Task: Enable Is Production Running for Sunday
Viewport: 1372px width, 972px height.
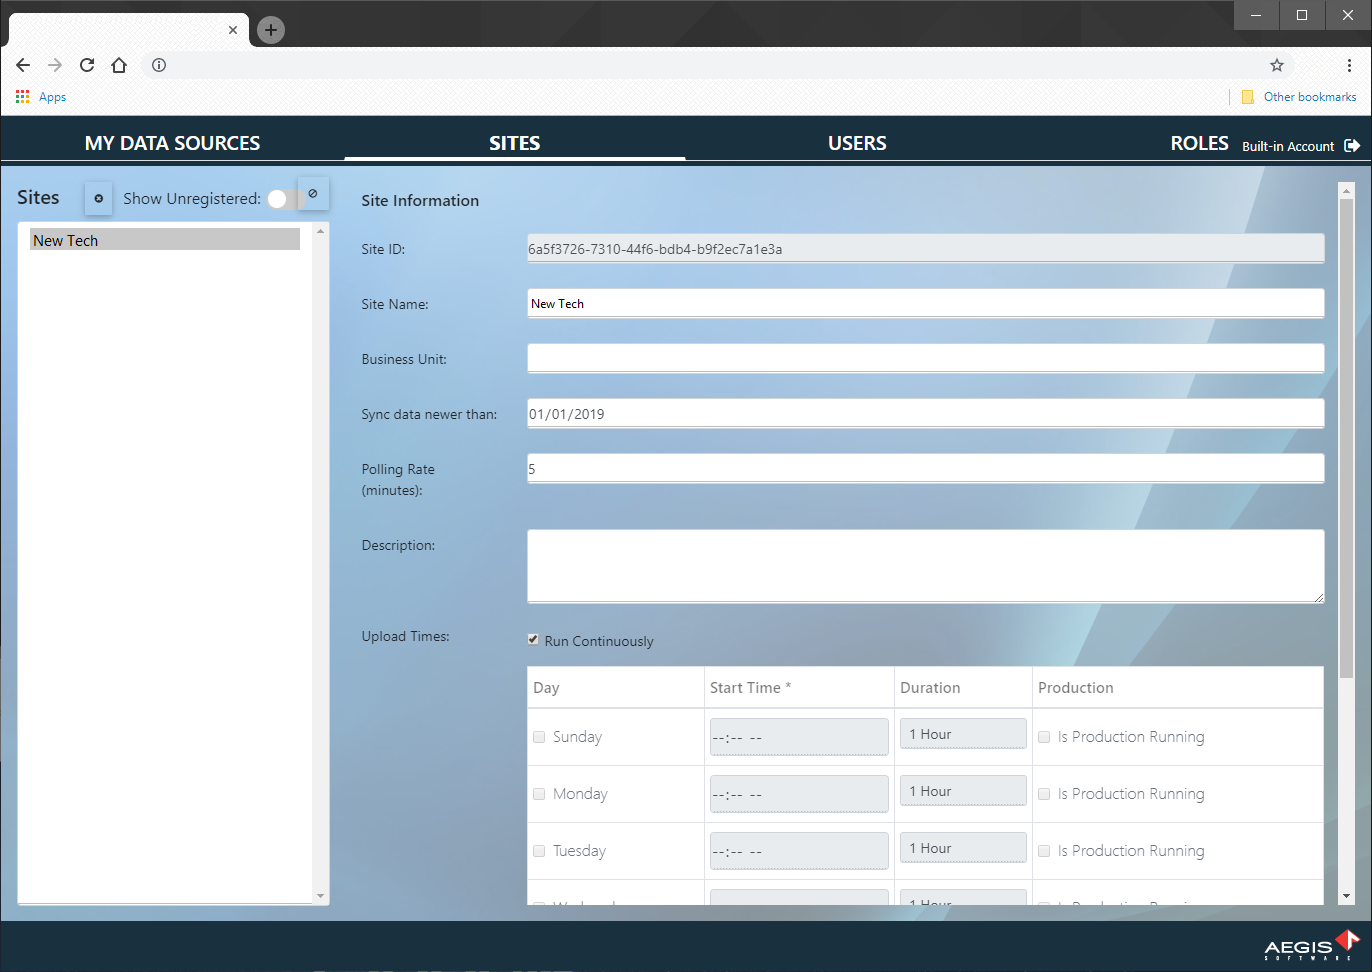Action: (x=1044, y=737)
